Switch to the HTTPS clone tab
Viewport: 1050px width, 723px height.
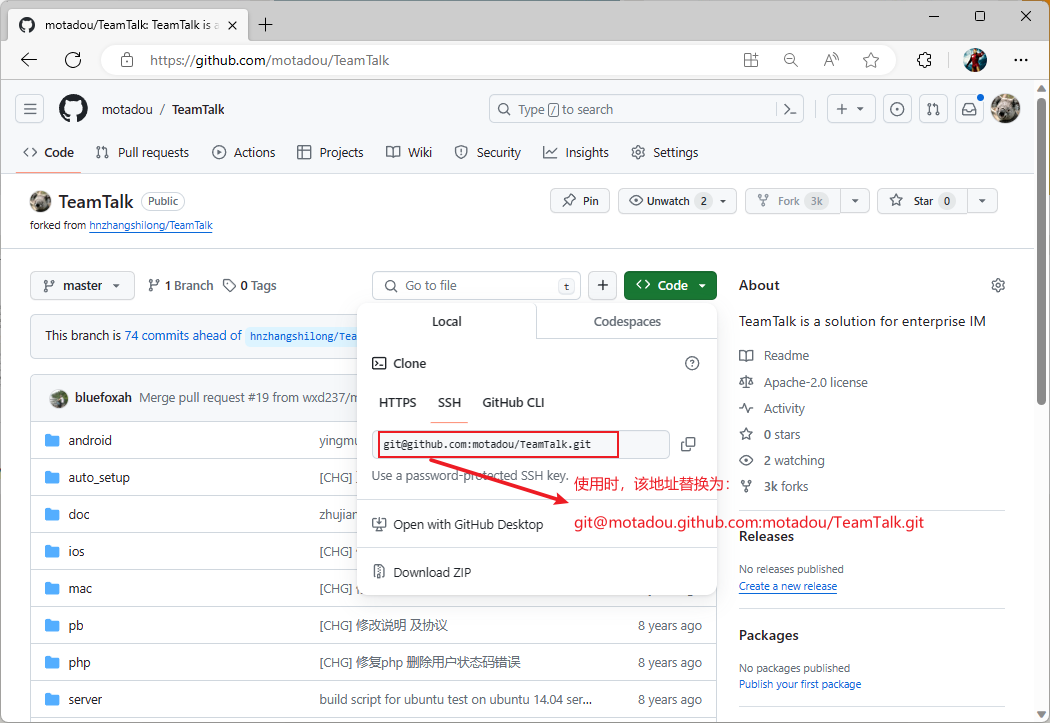(x=397, y=403)
